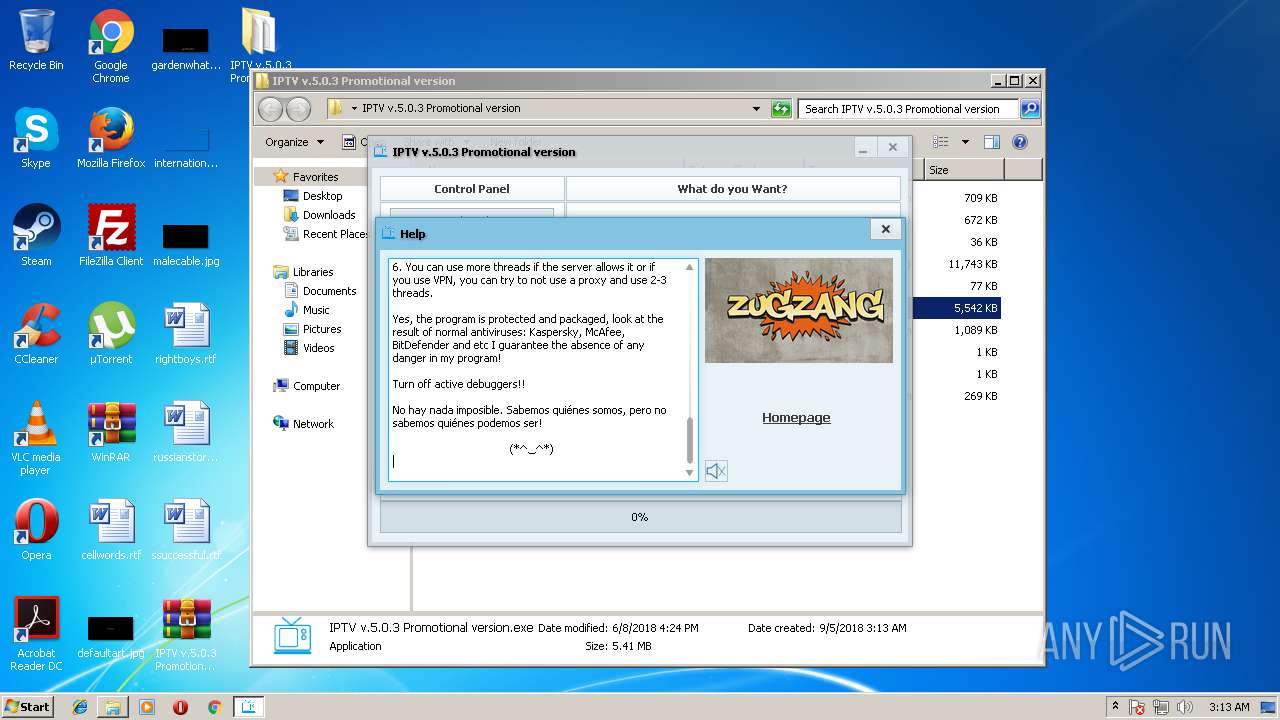Select Documents library
1280x720 pixels.
tap(329, 291)
